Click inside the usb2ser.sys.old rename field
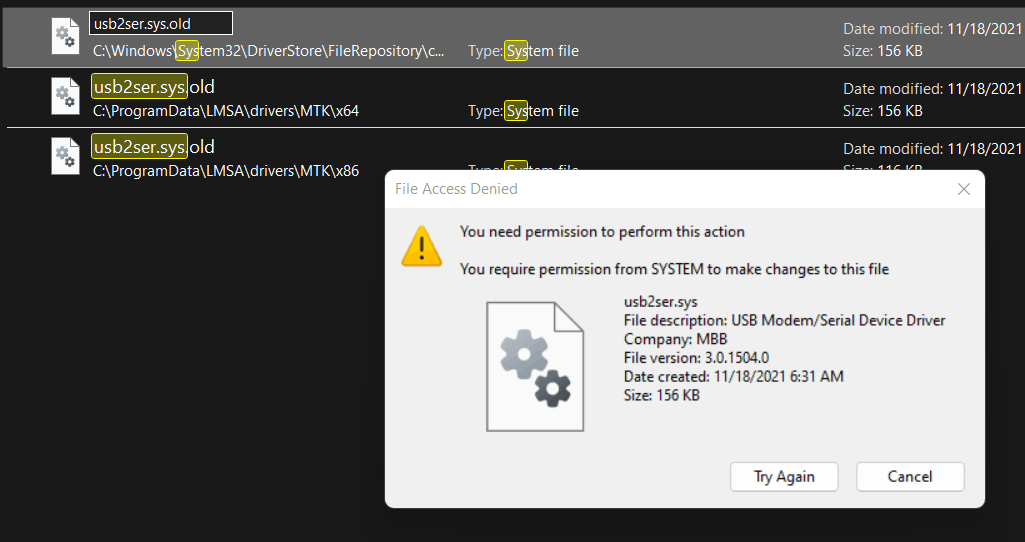 (161, 24)
